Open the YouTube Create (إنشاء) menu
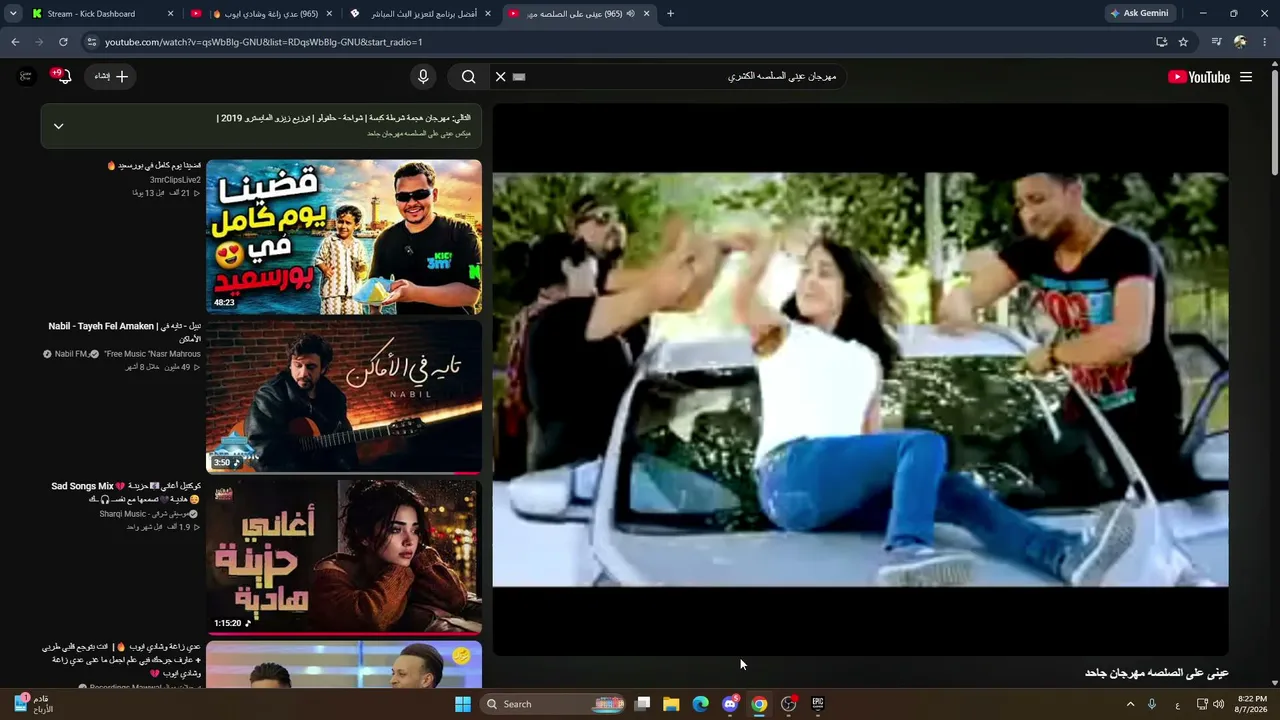1280x720 pixels. pos(112,77)
